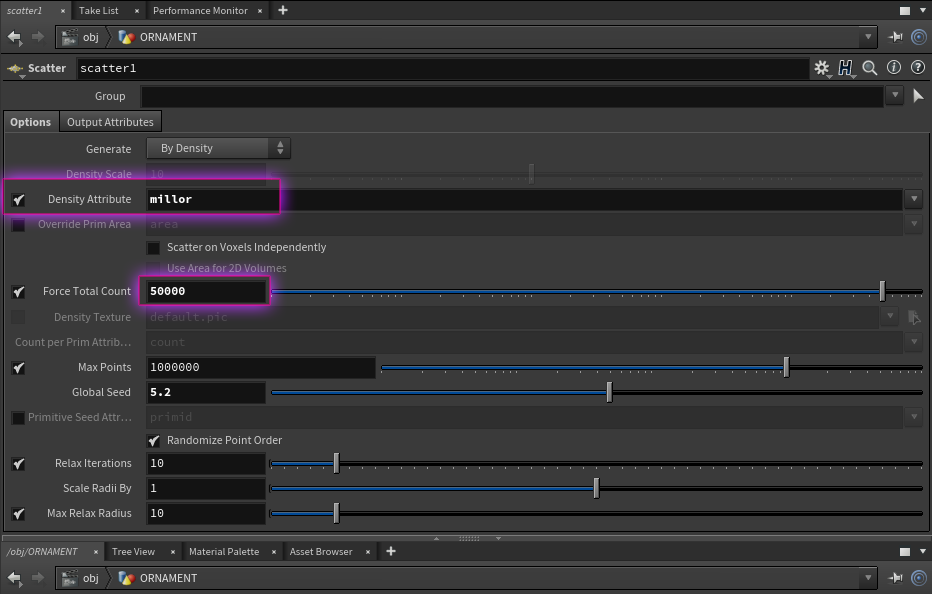932x594 pixels.
Task: Toggle Scatter on Voxels Independently checkbox
Action: pyautogui.click(x=153, y=248)
